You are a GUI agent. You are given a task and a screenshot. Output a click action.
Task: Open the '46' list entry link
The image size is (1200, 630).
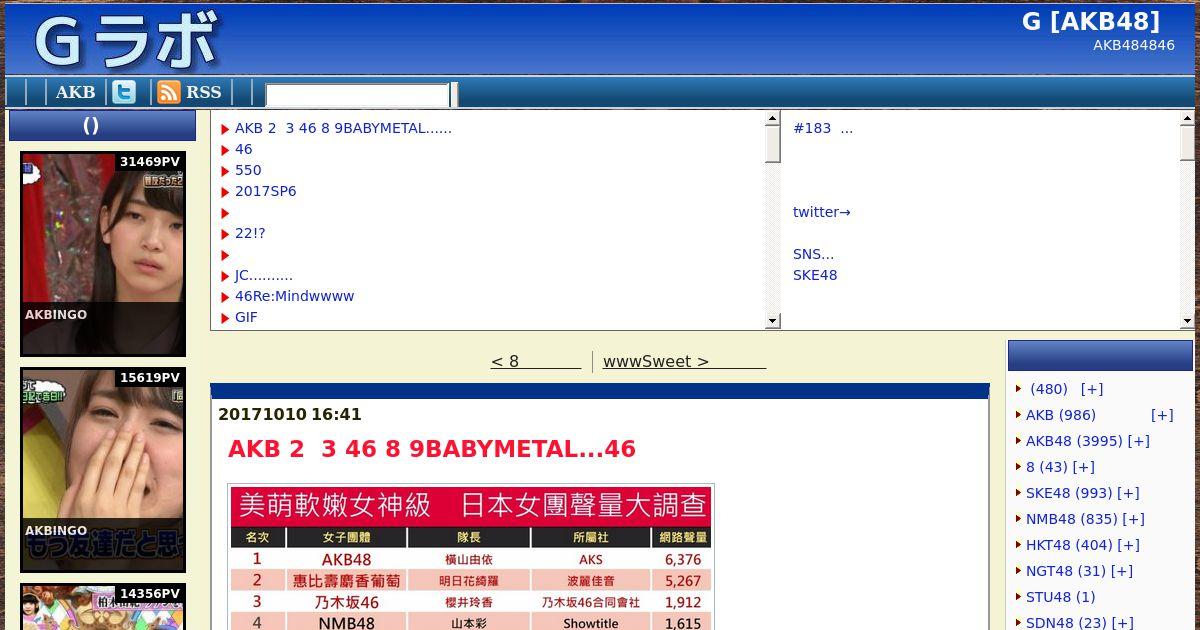244,149
